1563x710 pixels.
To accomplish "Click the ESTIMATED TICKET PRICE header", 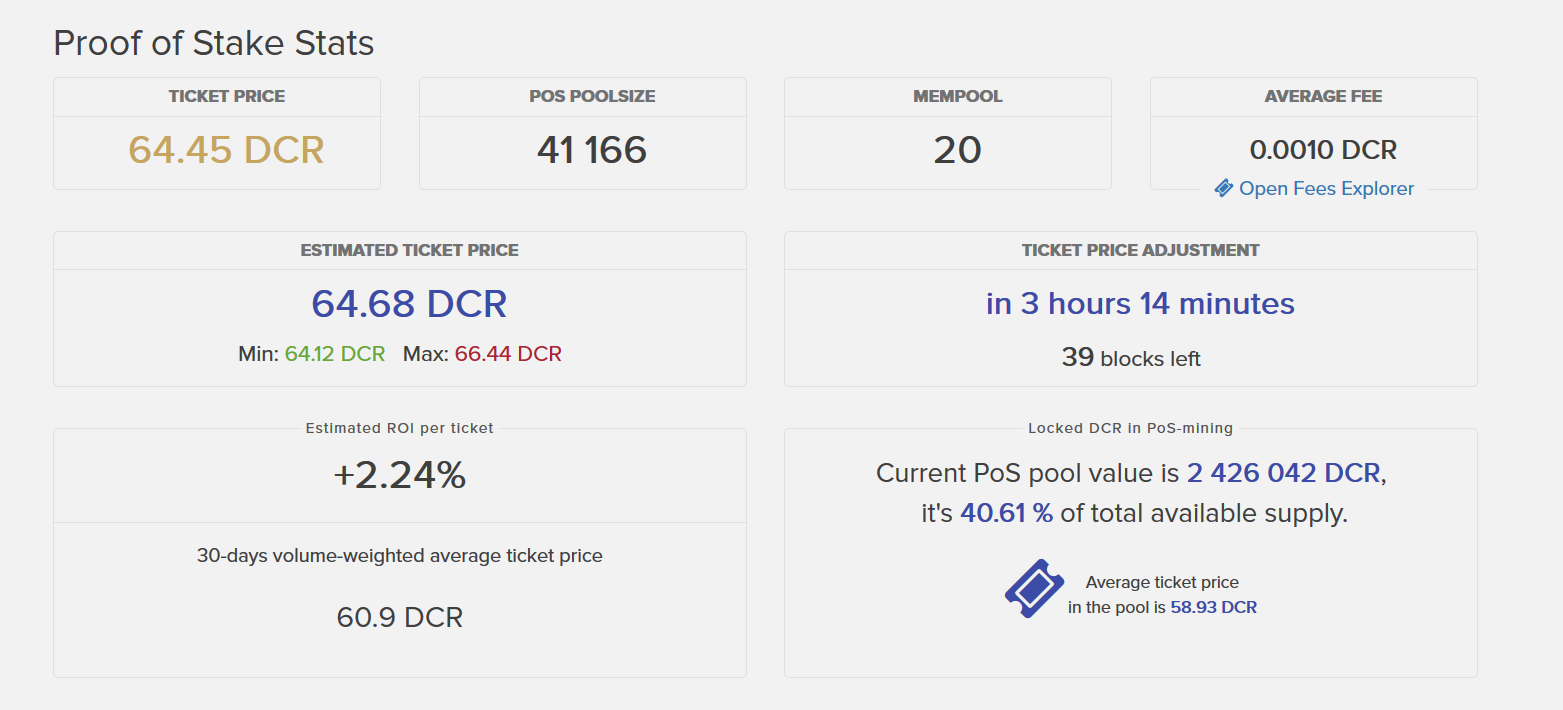I will coord(410,250).
